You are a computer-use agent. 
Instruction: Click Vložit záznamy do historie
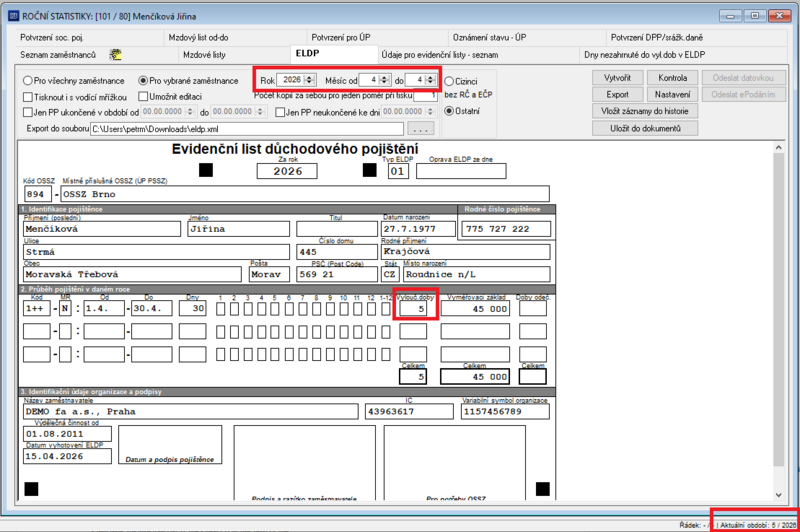645,111
